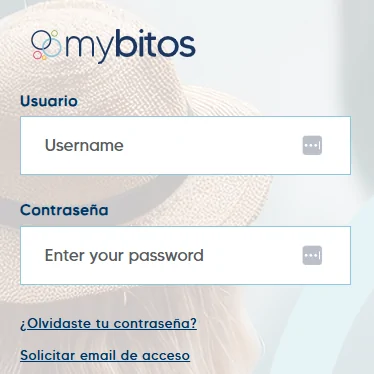
Task: Open the ¿Olvidaste tu contraseña? link
Action: [108, 324]
